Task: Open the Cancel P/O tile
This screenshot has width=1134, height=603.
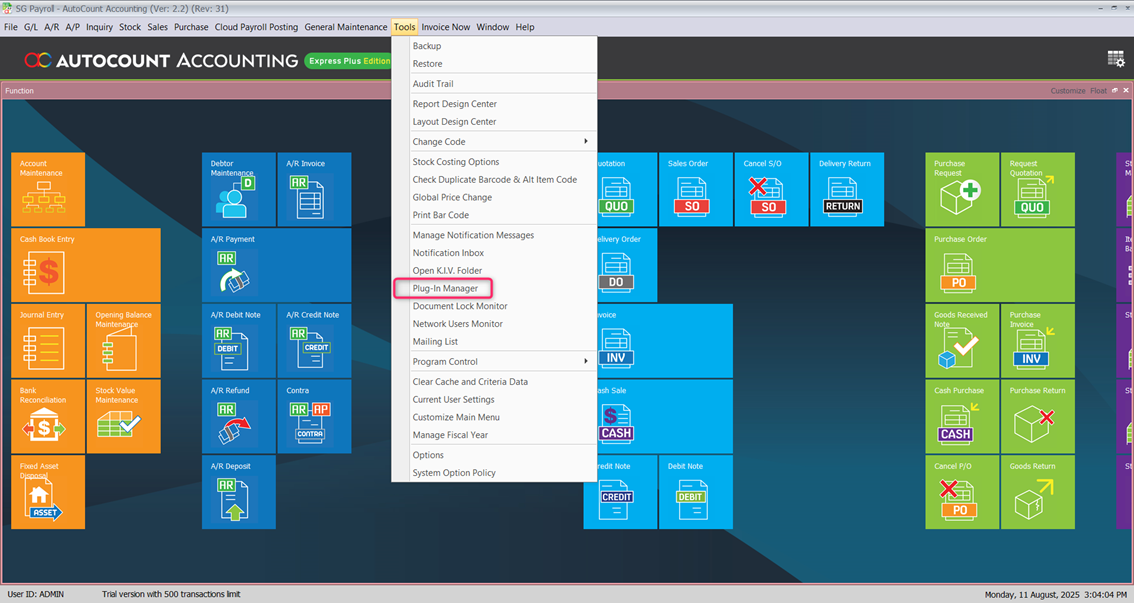Action: coord(962,492)
